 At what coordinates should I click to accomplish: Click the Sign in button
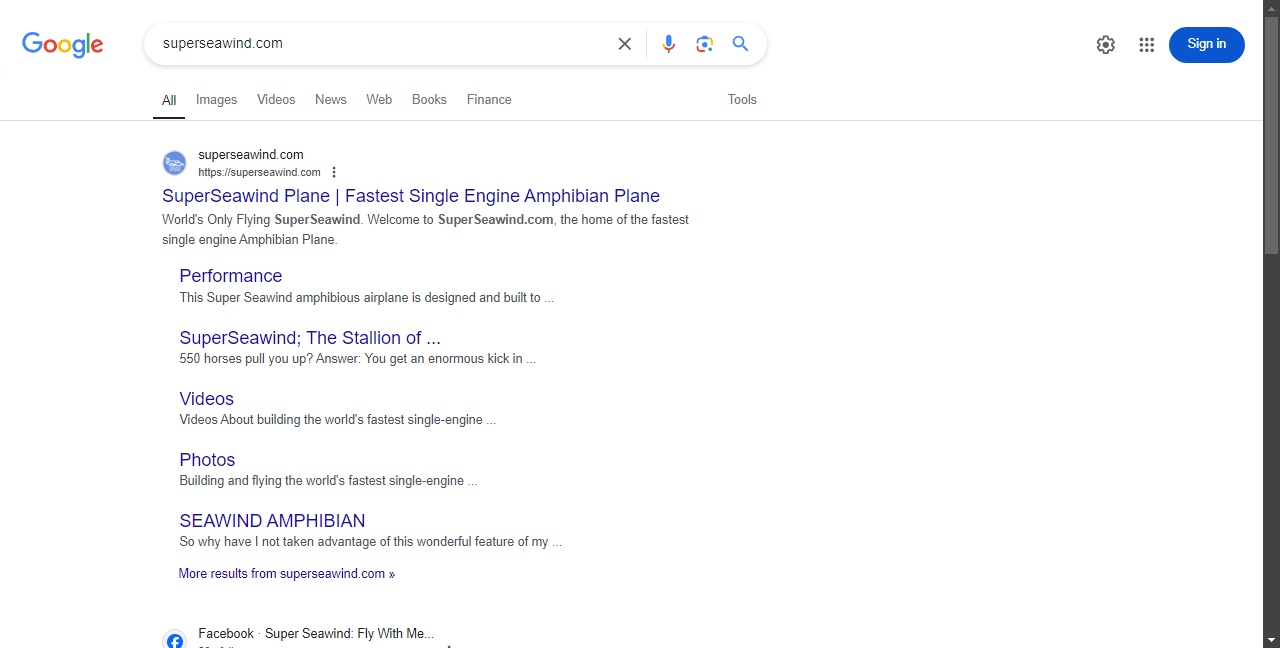point(1207,45)
